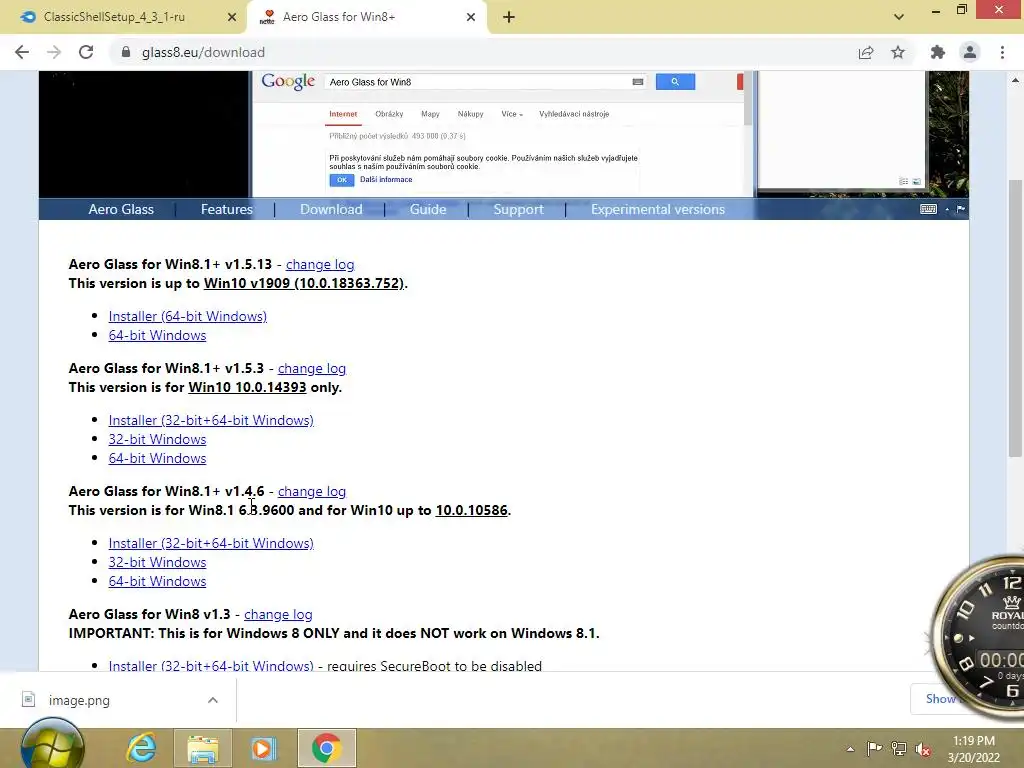Click the image.png file icon

28,699
